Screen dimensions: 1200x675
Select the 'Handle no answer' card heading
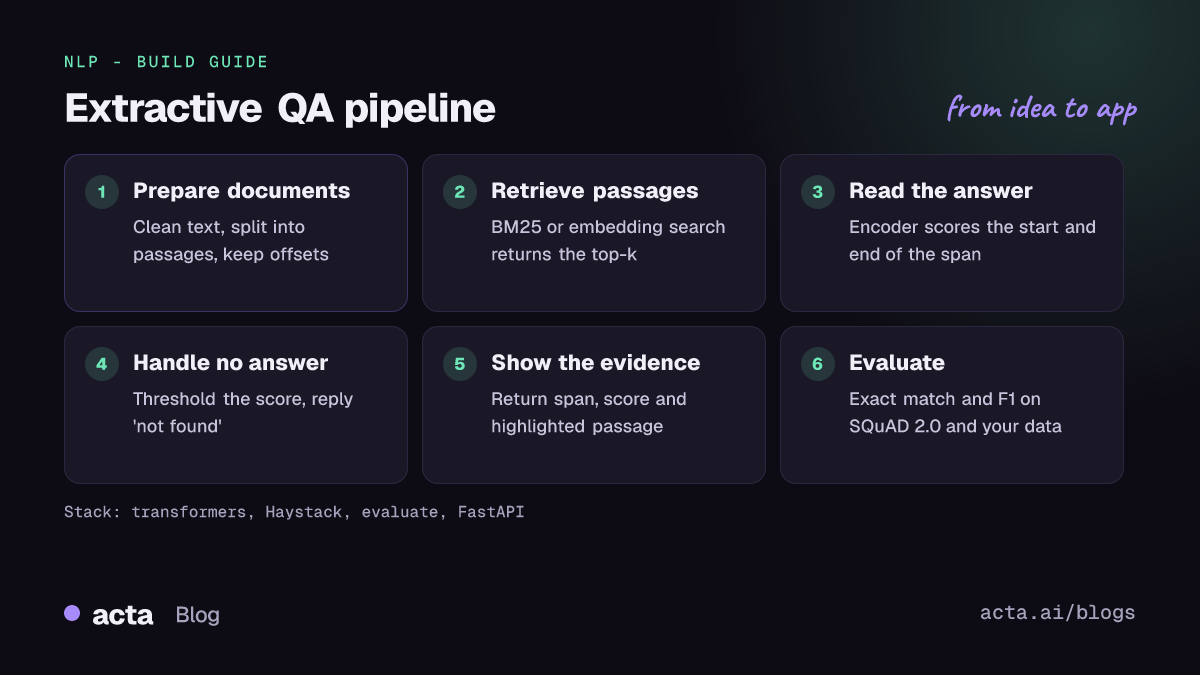click(x=230, y=363)
